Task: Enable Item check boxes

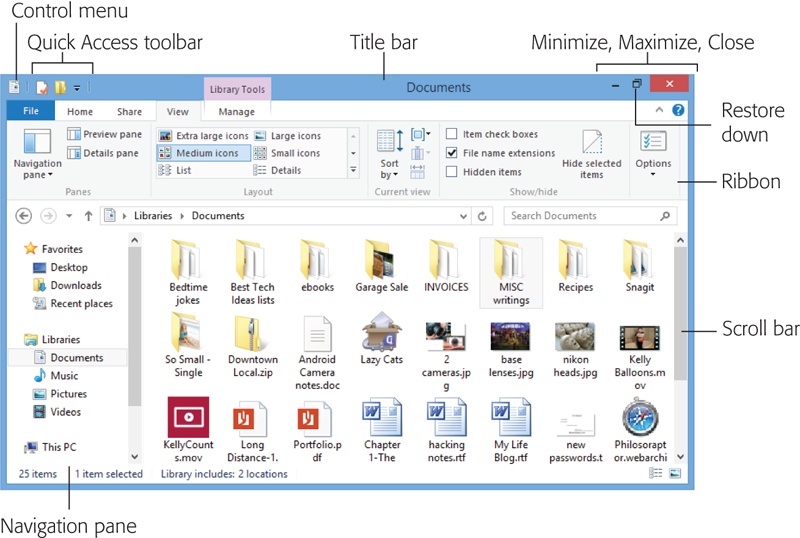Action: pos(452,134)
